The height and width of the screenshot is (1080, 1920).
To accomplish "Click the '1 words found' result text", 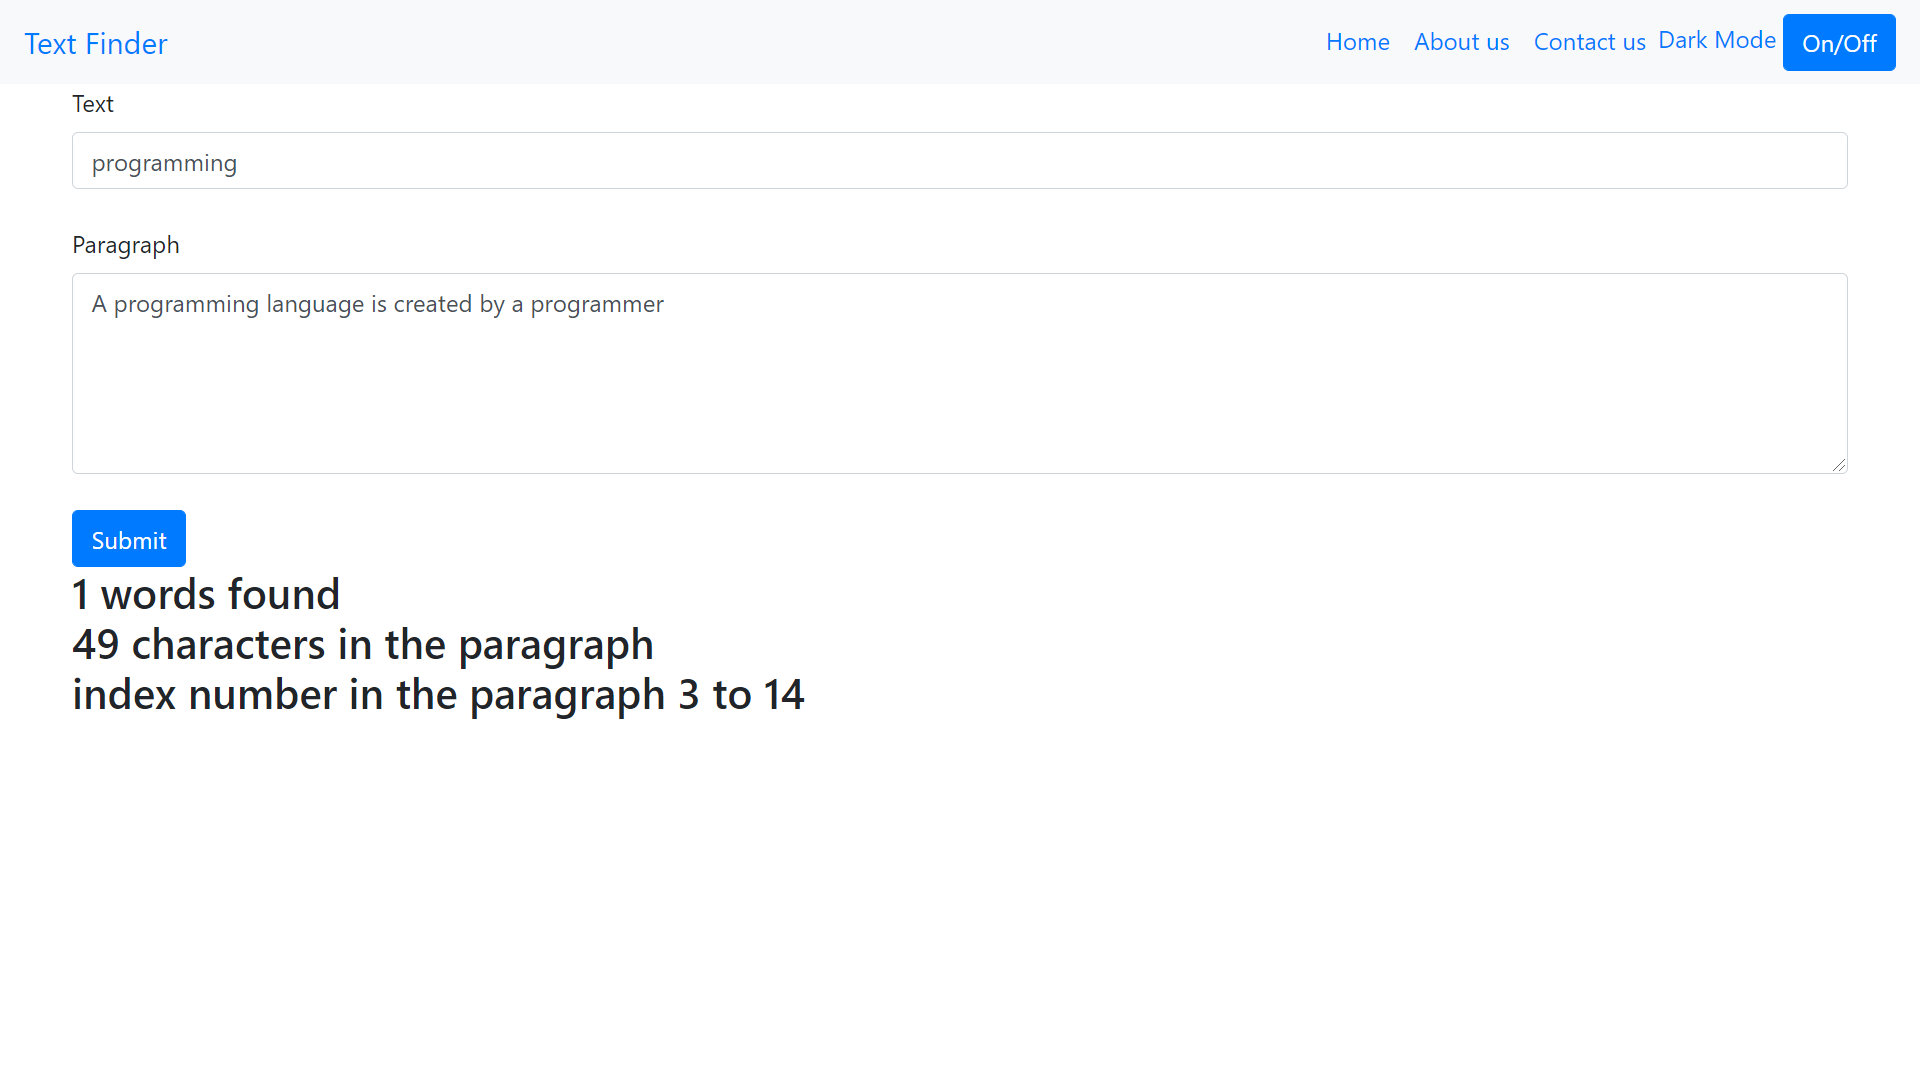I will point(206,593).
